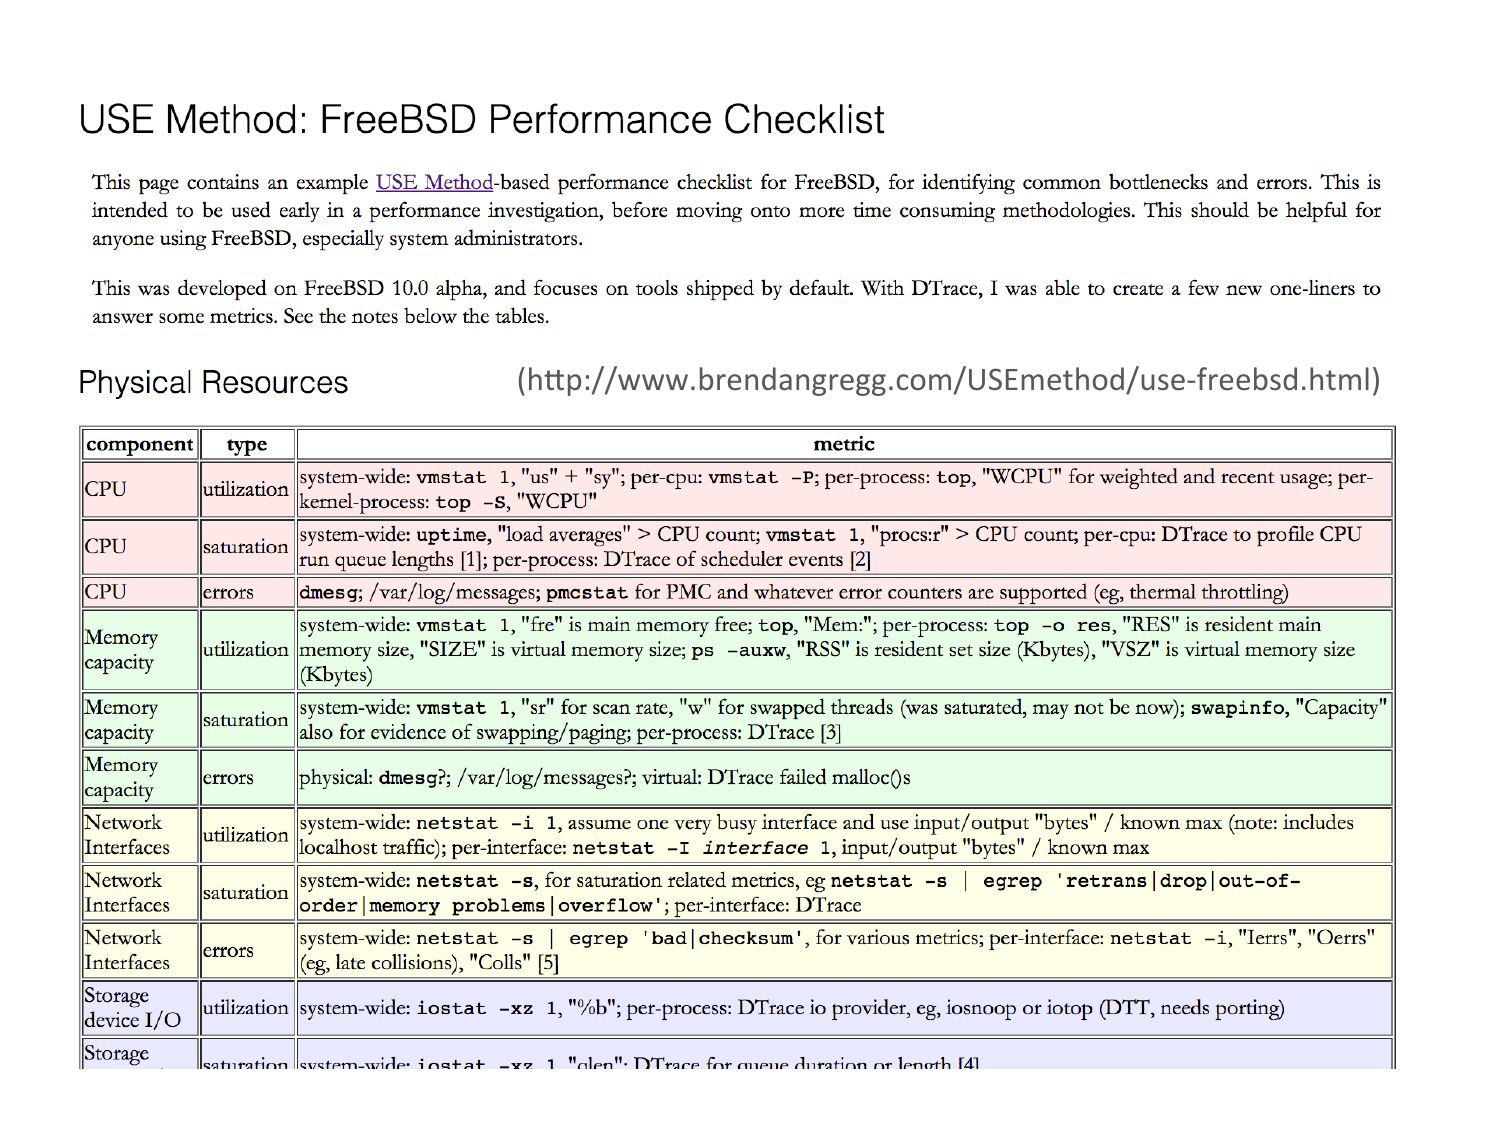The width and height of the screenshot is (1500, 1125).
Task: Click Network Interfaces component cell in the errors row
Action: (127, 950)
